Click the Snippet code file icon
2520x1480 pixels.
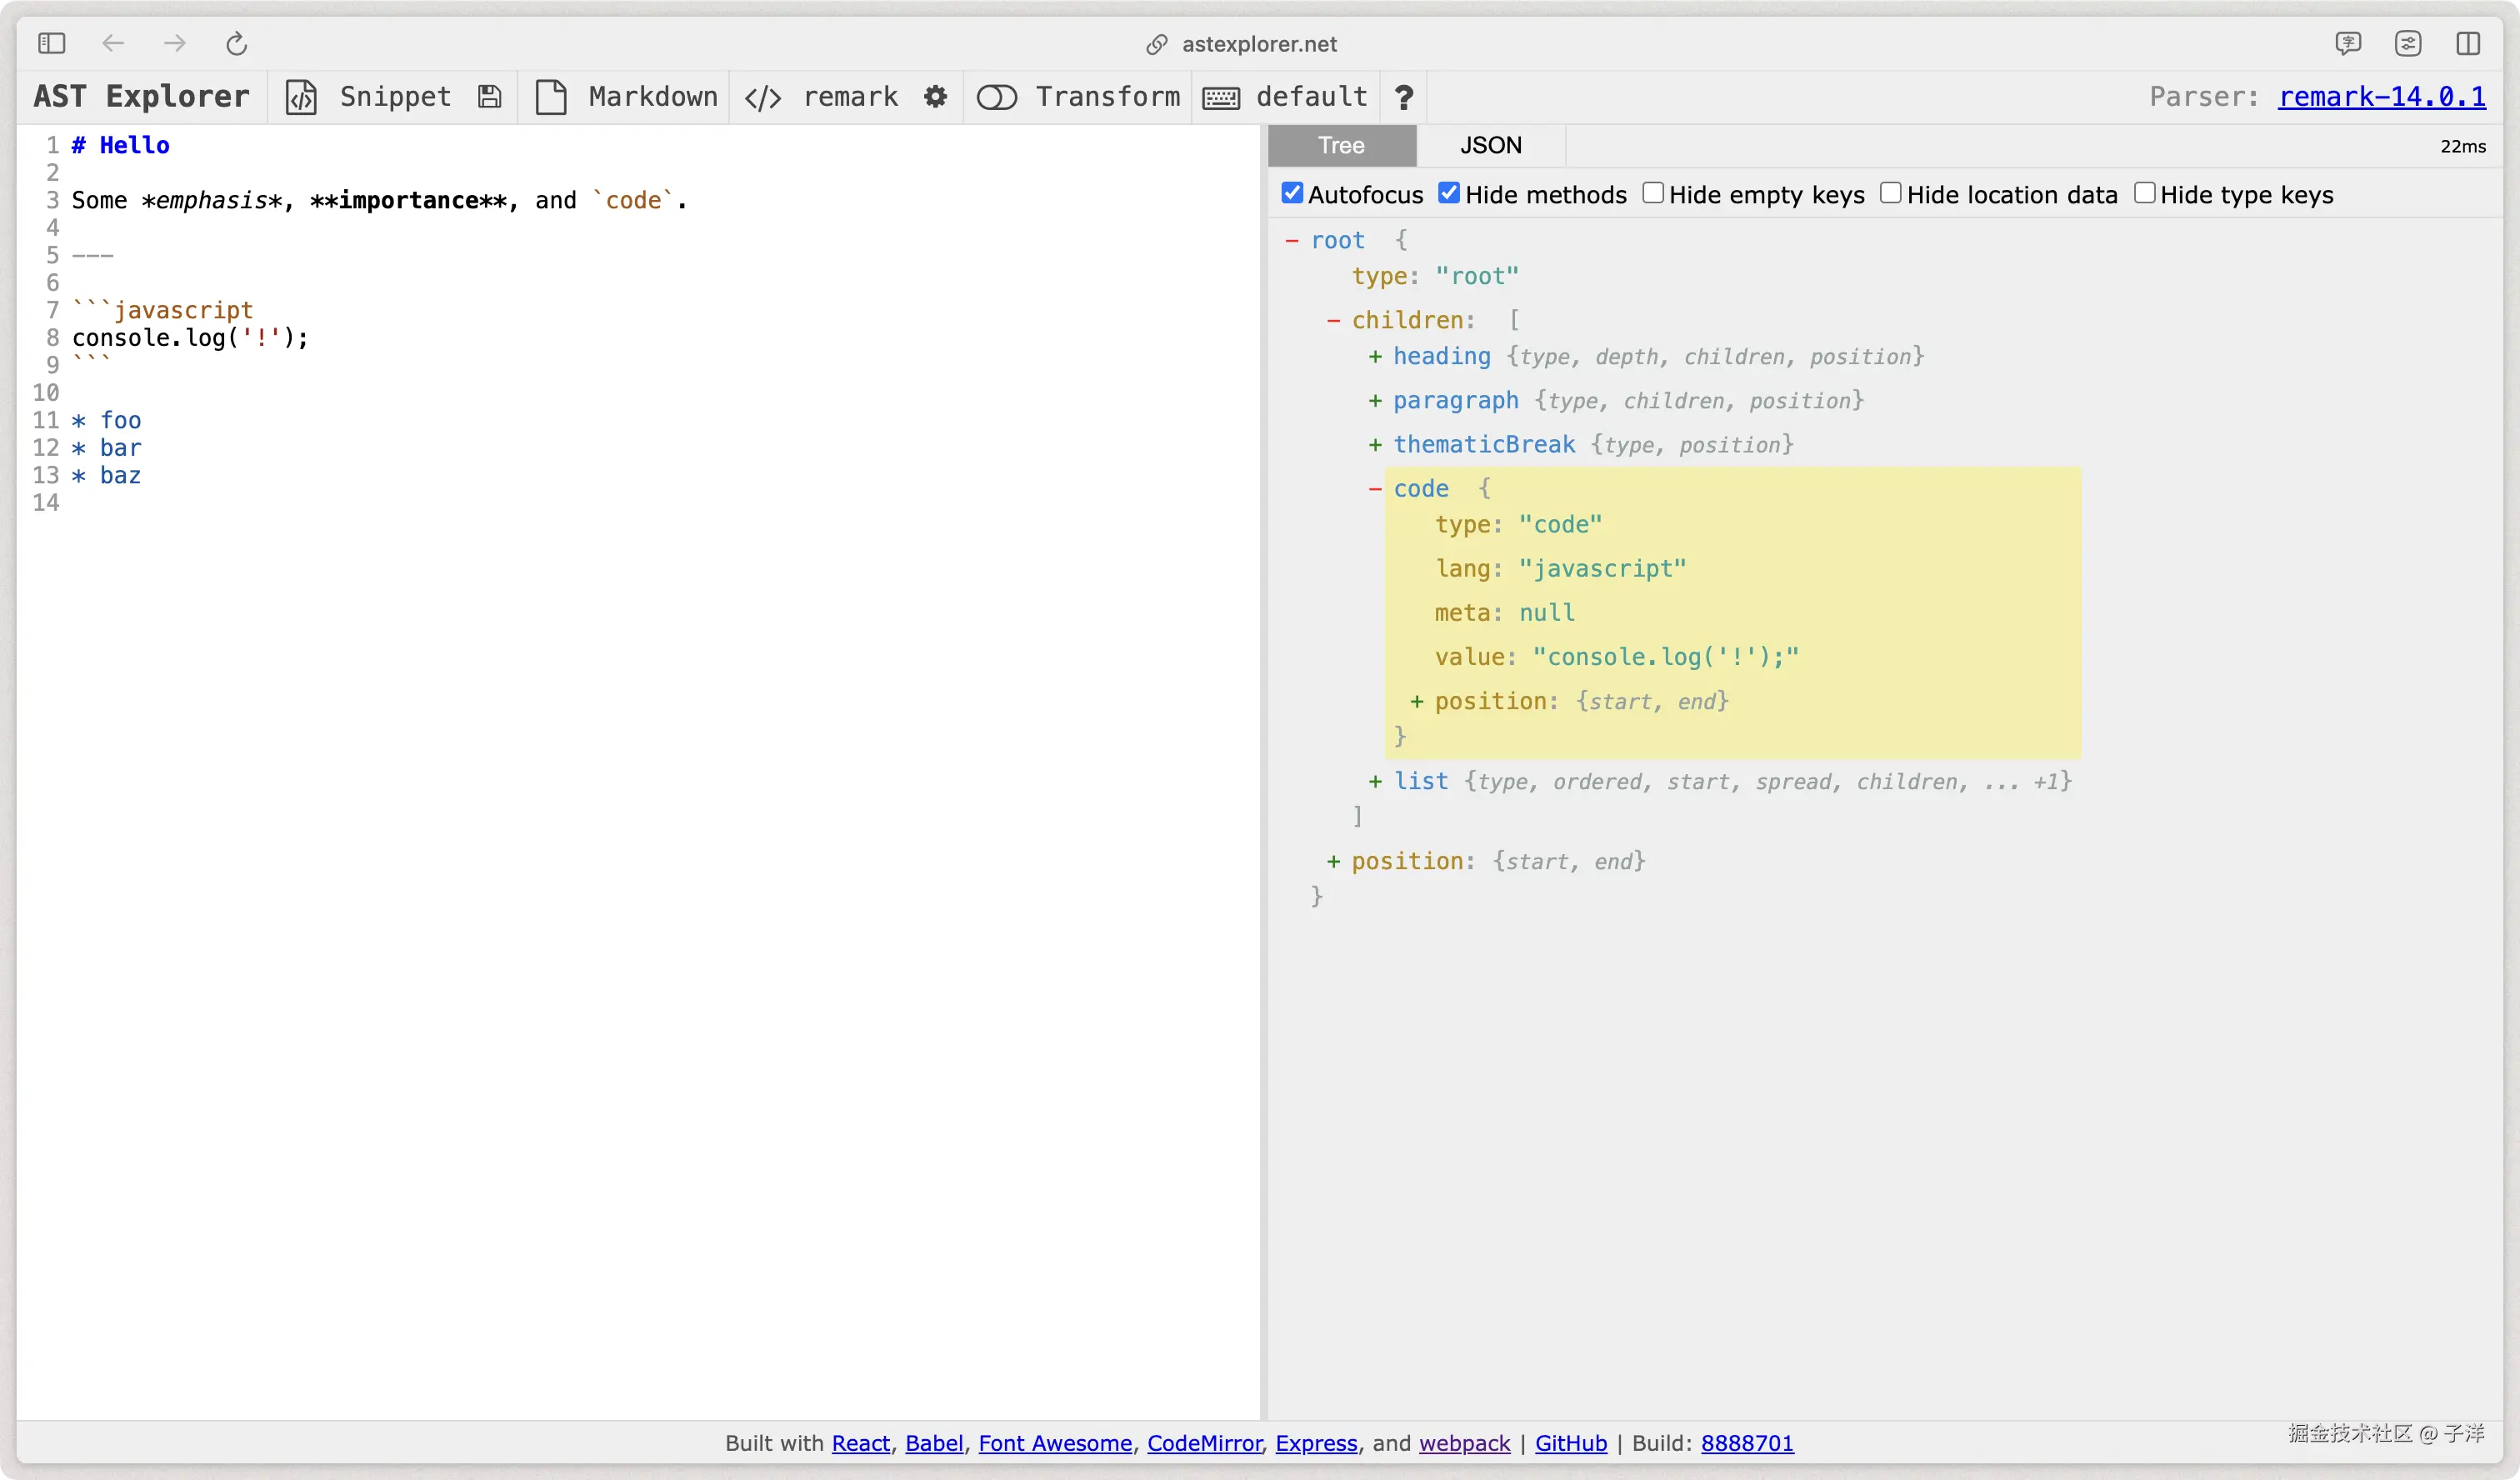[x=301, y=97]
